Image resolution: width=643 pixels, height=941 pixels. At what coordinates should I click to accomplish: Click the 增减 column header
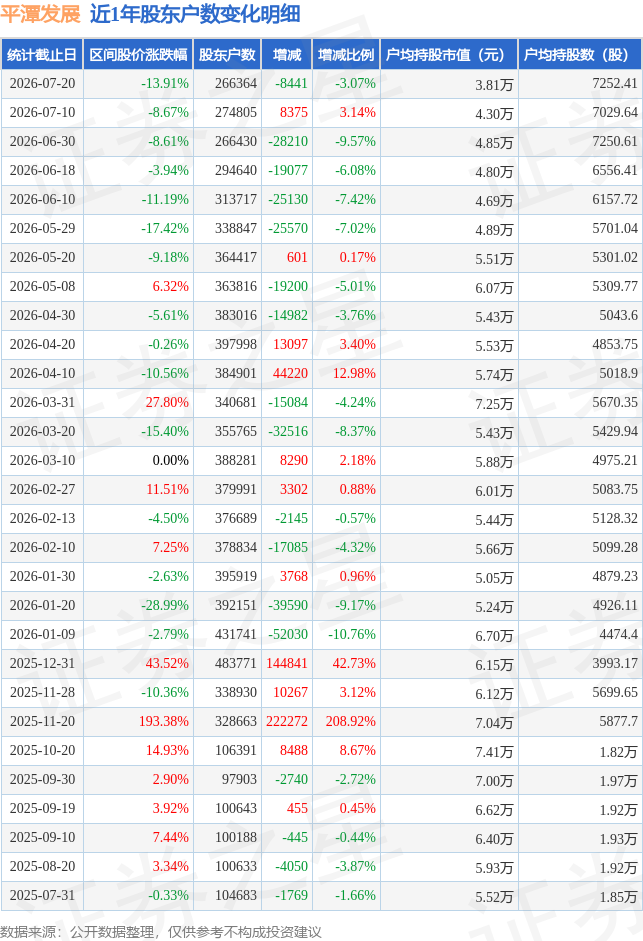coord(286,55)
